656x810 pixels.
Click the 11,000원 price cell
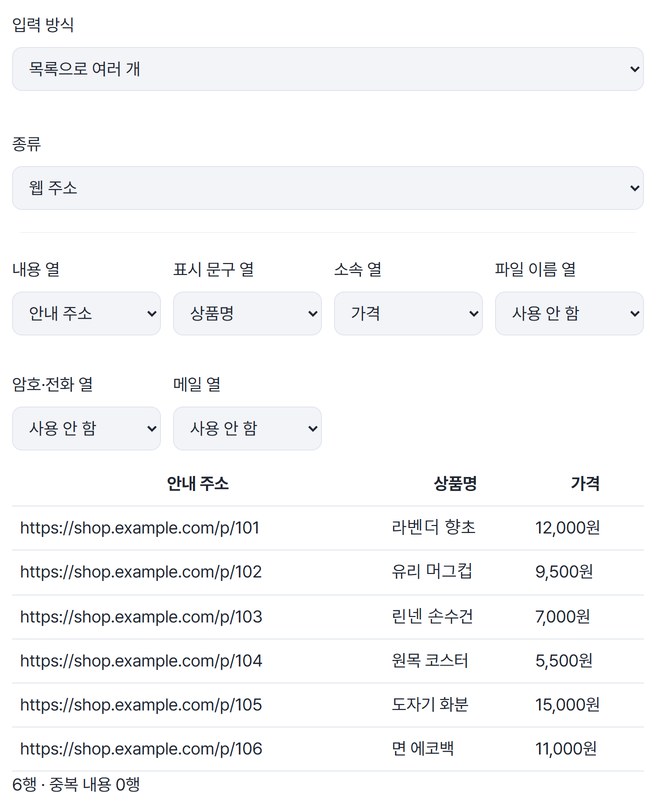566,749
